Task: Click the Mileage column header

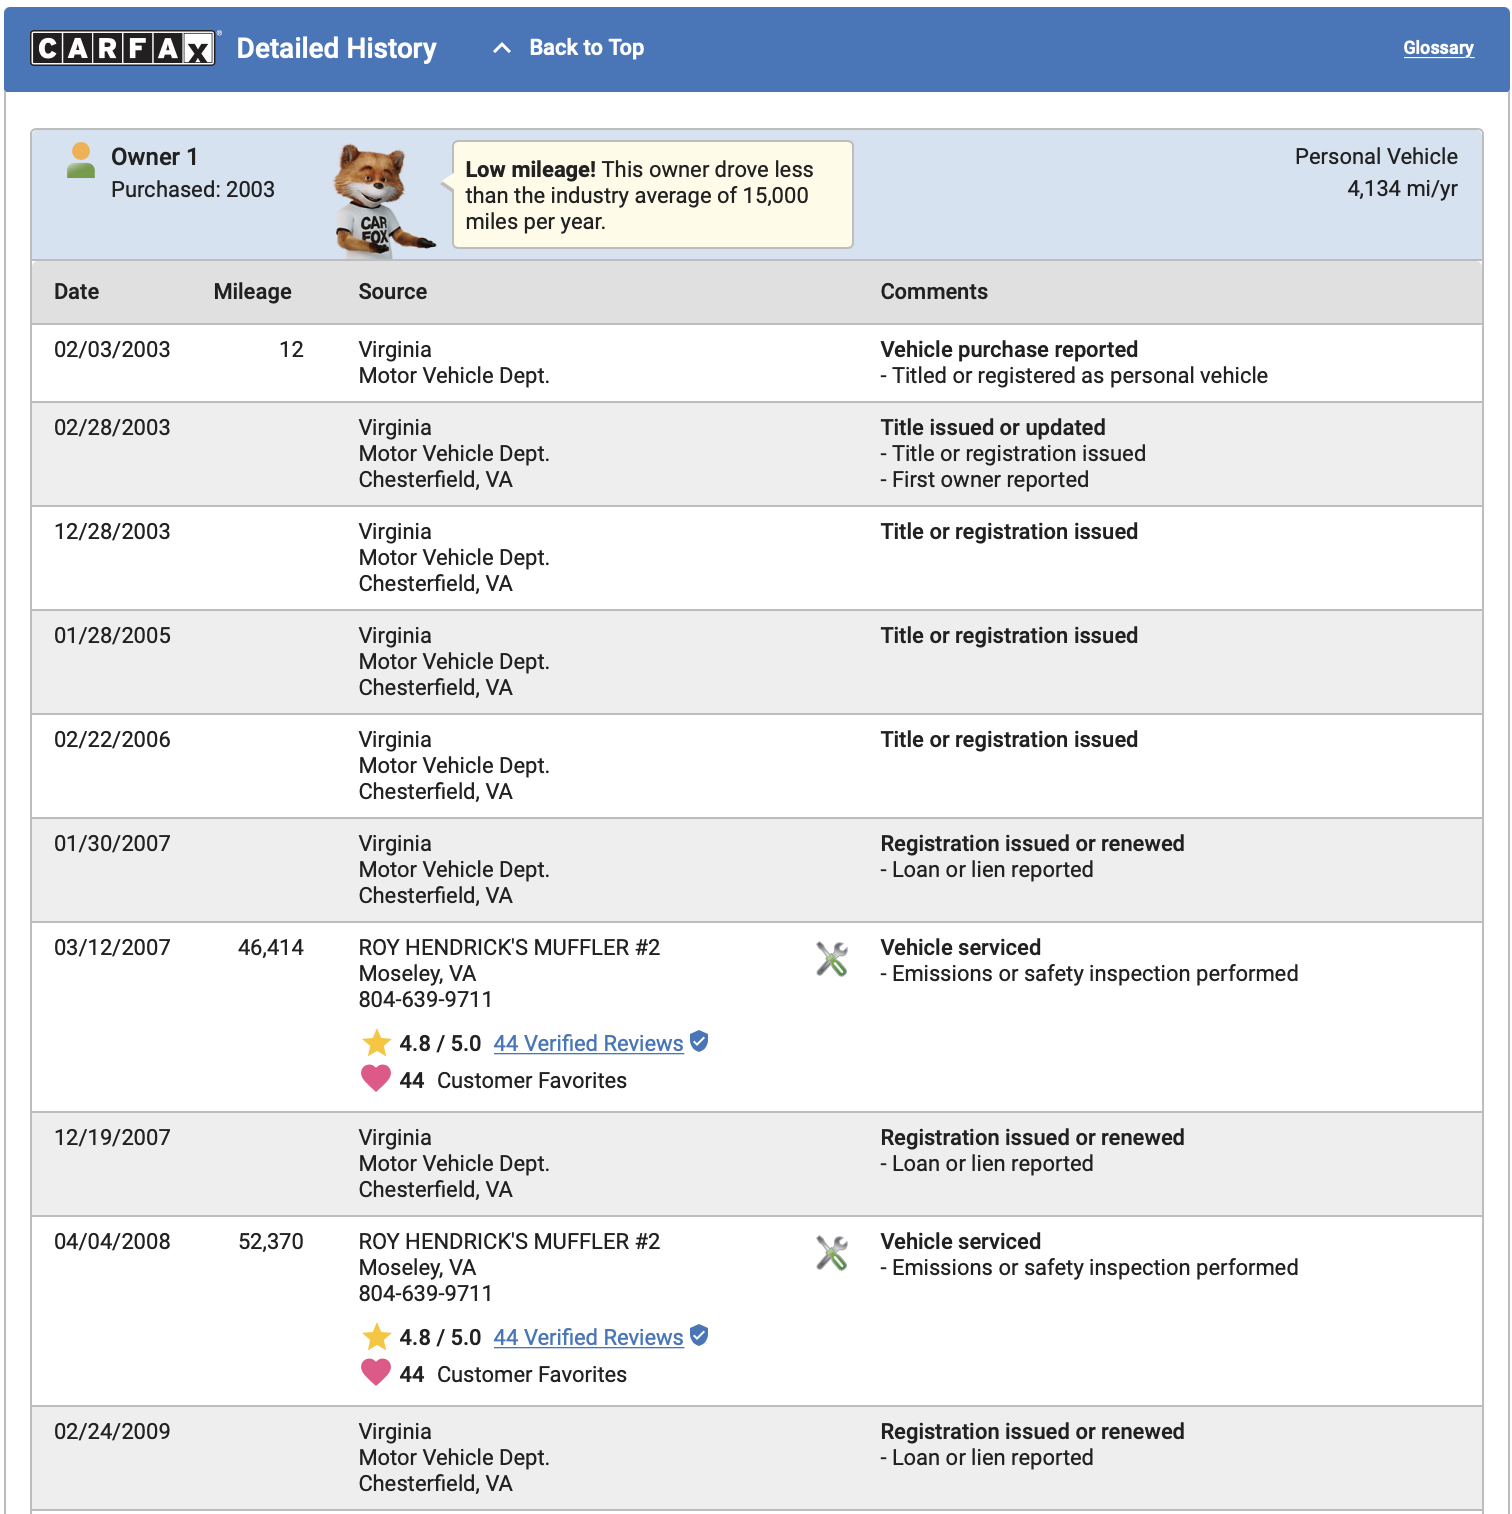Action: pyautogui.click(x=252, y=291)
